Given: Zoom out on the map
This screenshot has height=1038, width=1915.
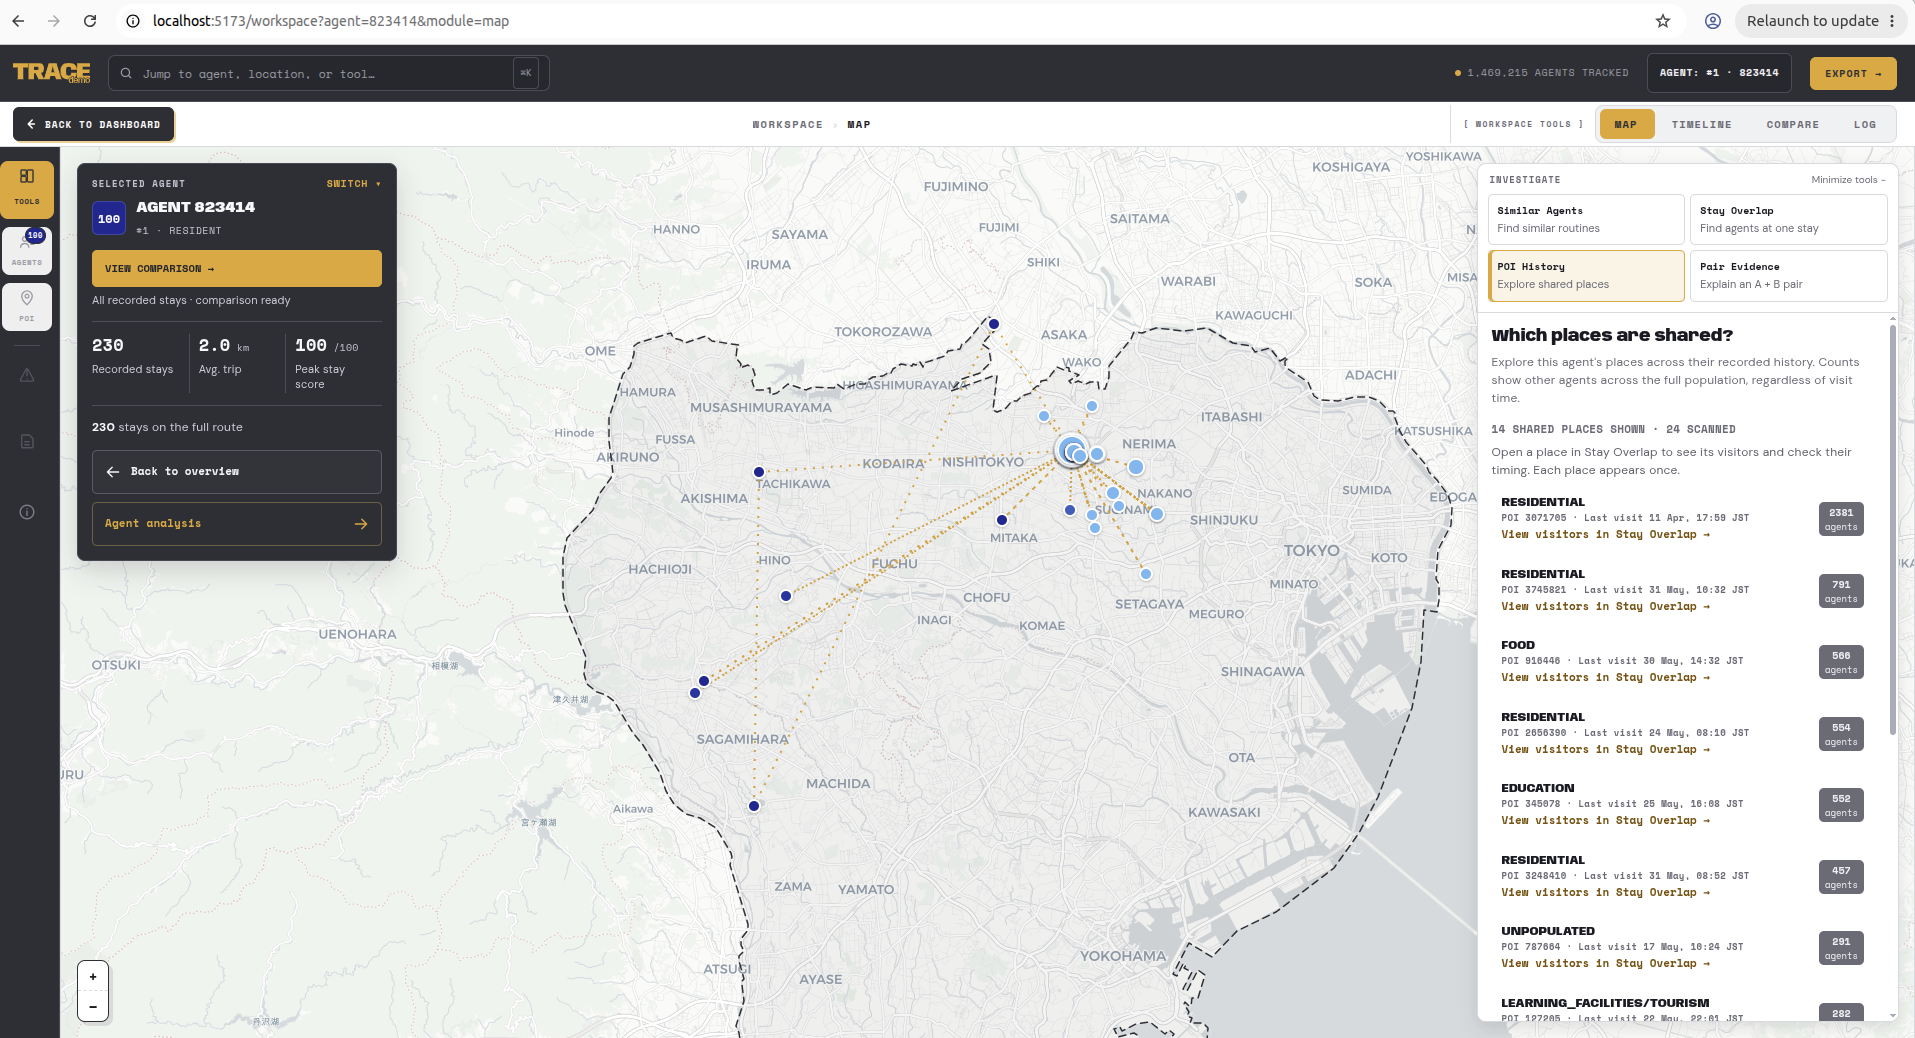Looking at the screenshot, I should click(x=93, y=1007).
